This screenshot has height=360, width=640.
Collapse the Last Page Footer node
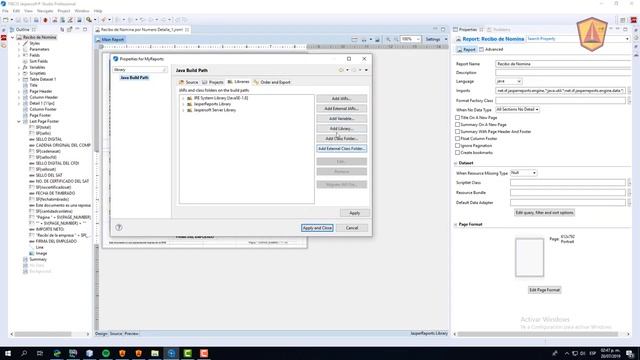point(19,121)
